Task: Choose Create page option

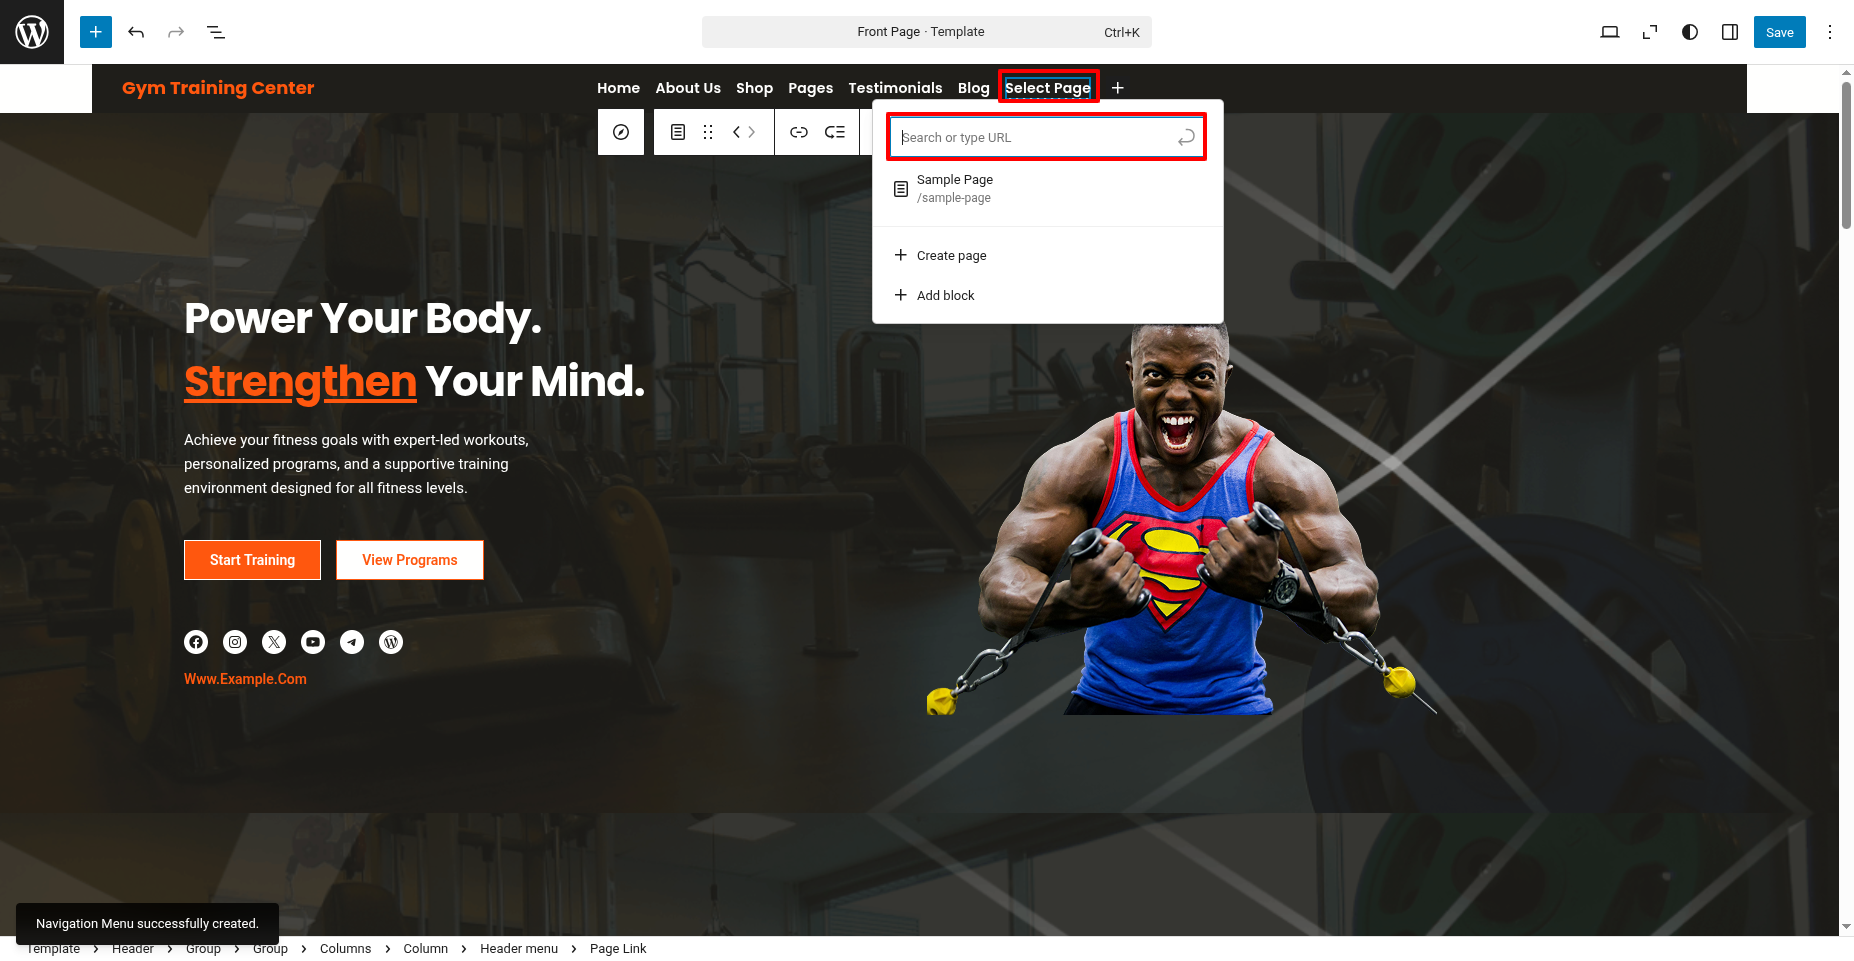Action: coord(951,256)
